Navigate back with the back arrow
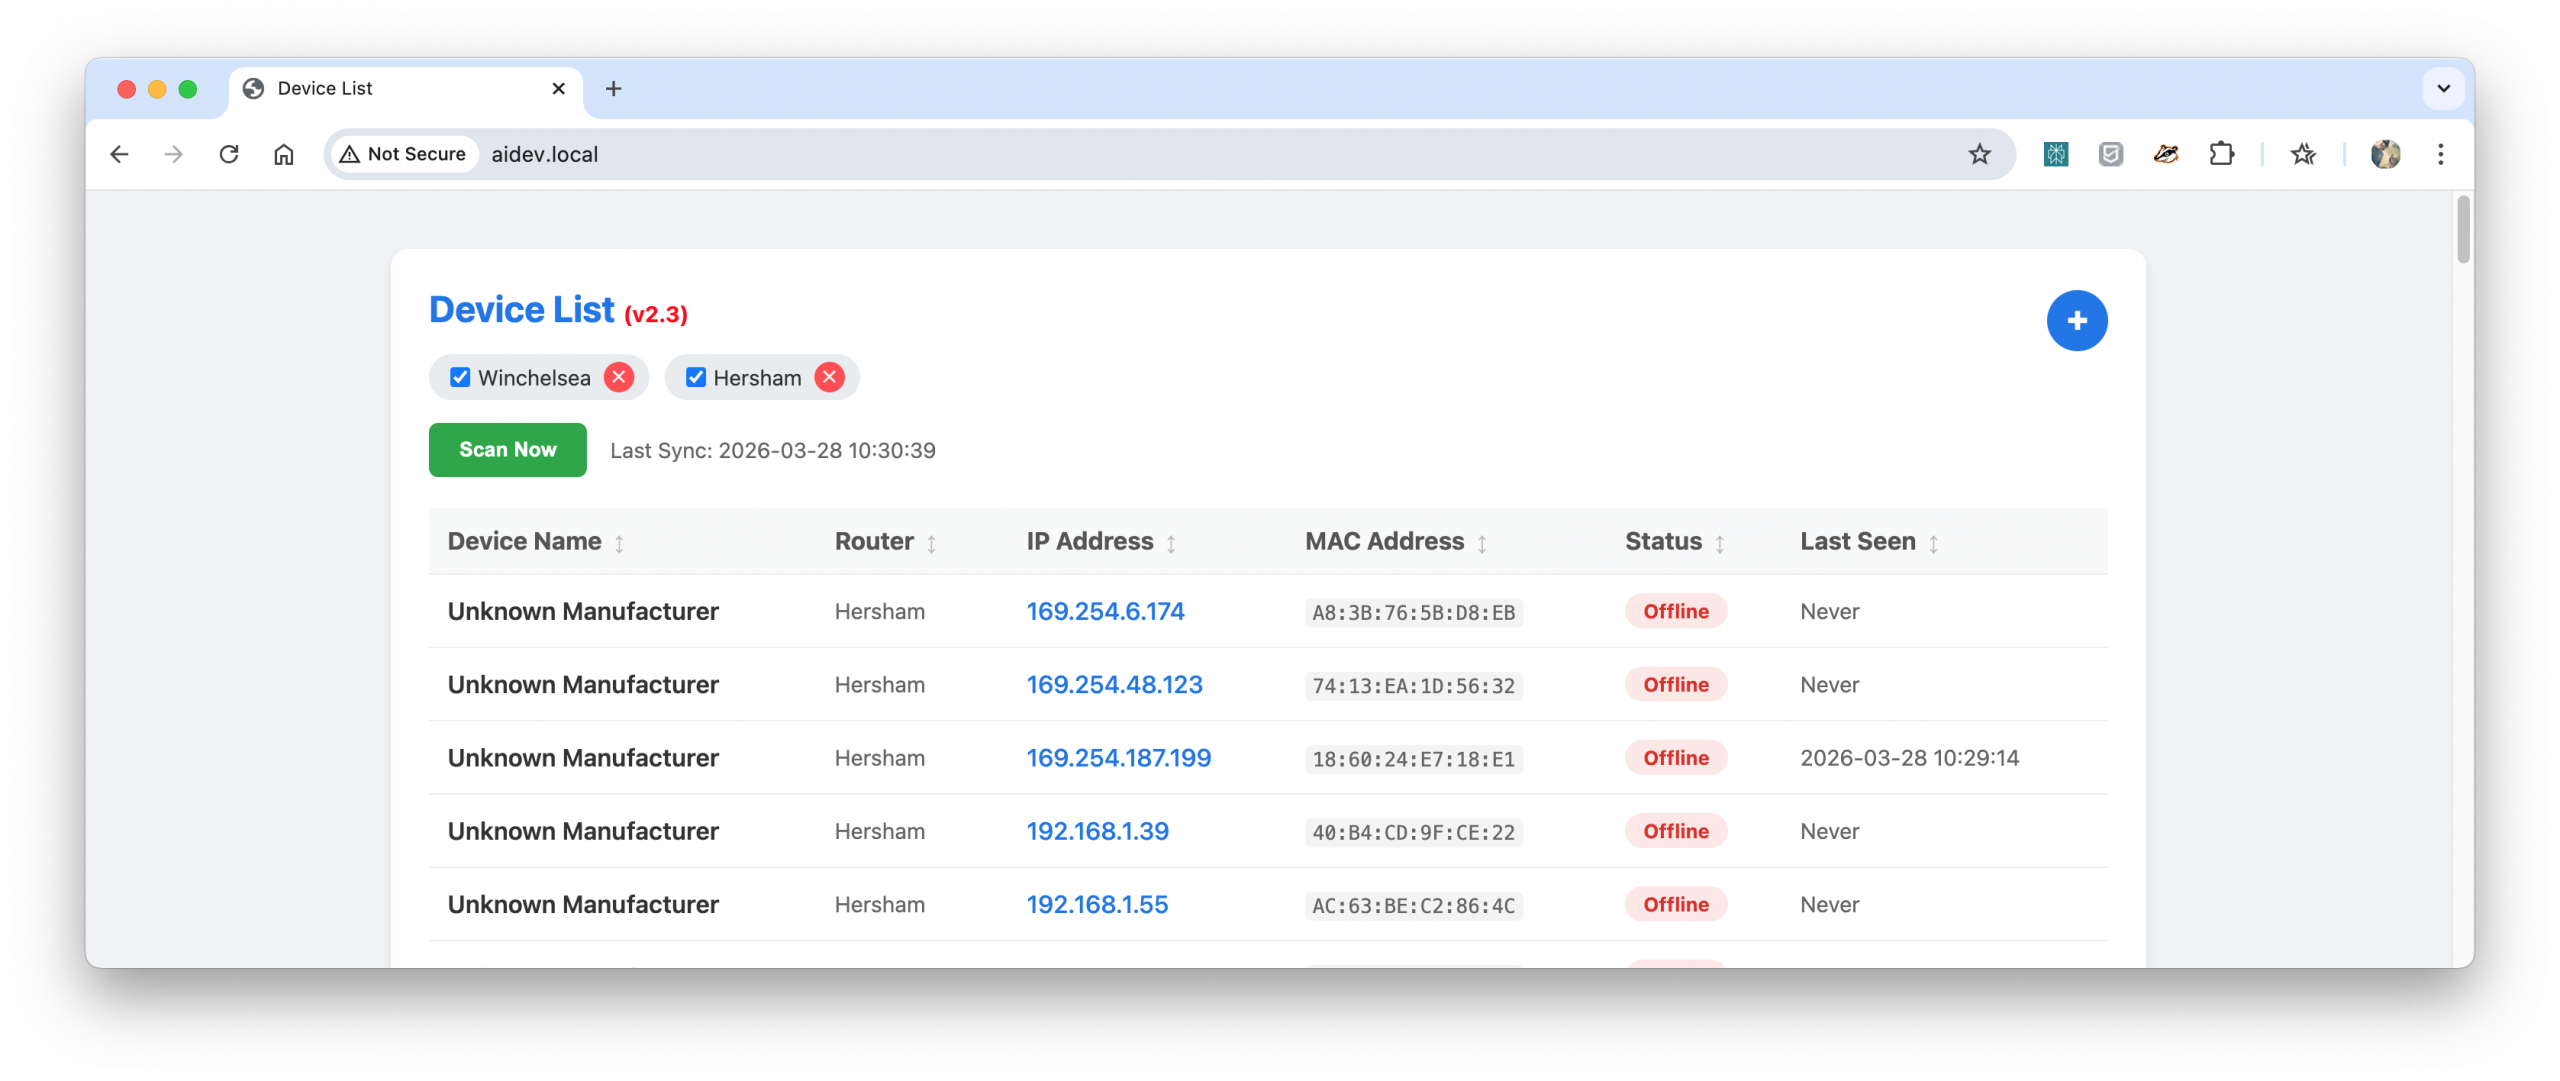This screenshot has width=2560, height=1081. tap(119, 154)
